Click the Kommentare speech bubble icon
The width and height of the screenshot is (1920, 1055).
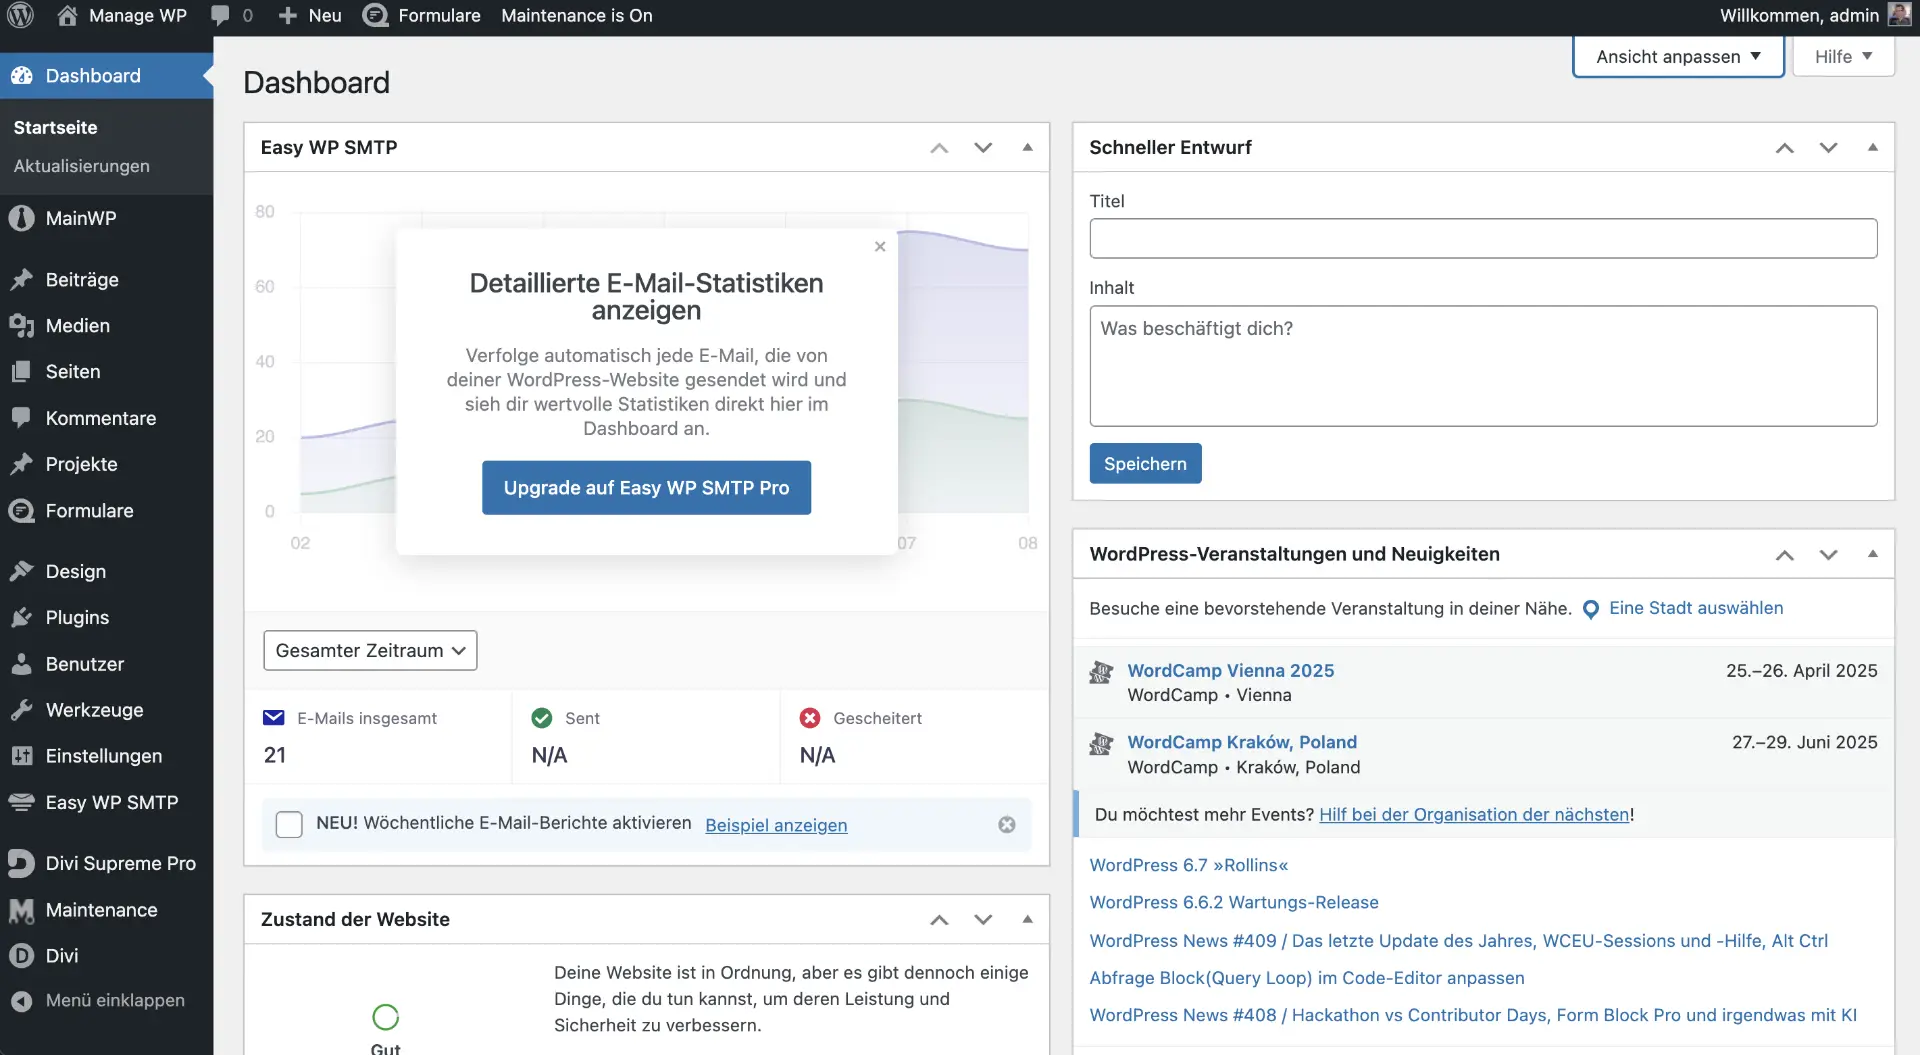pos(21,418)
